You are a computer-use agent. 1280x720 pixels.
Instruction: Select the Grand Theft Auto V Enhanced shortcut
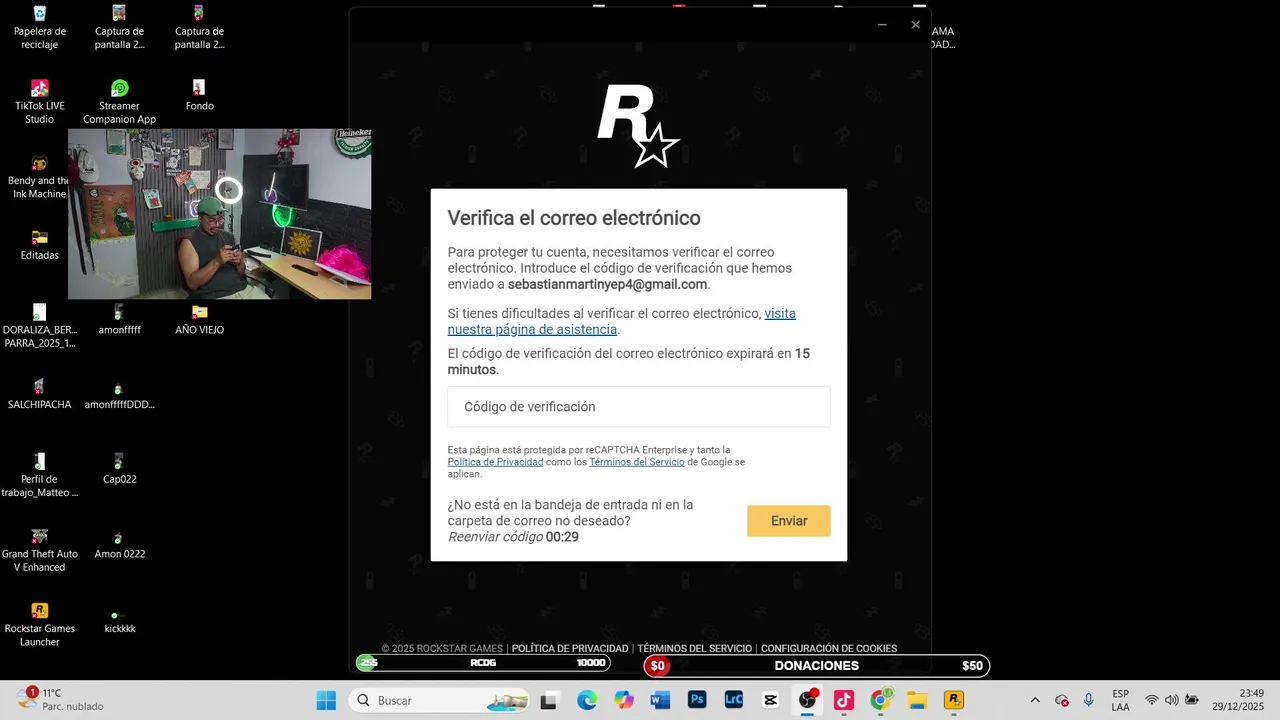pyautogui.click(x=40, y=549)
